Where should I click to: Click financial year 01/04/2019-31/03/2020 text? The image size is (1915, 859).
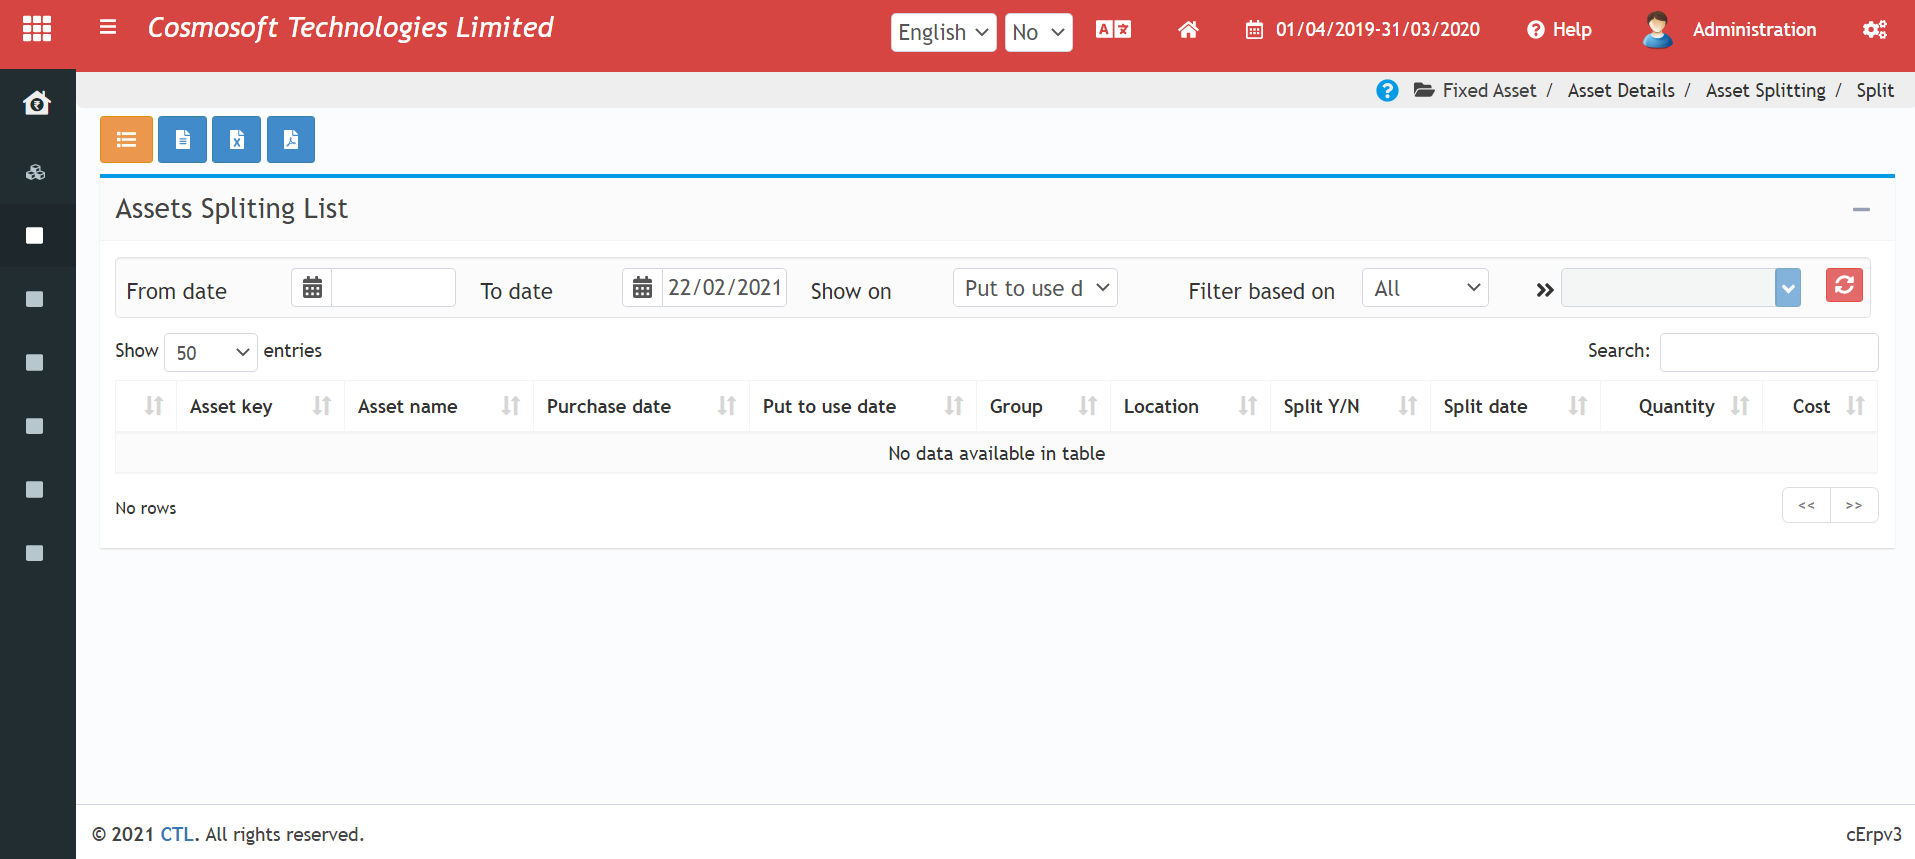tap(1377, 30)
